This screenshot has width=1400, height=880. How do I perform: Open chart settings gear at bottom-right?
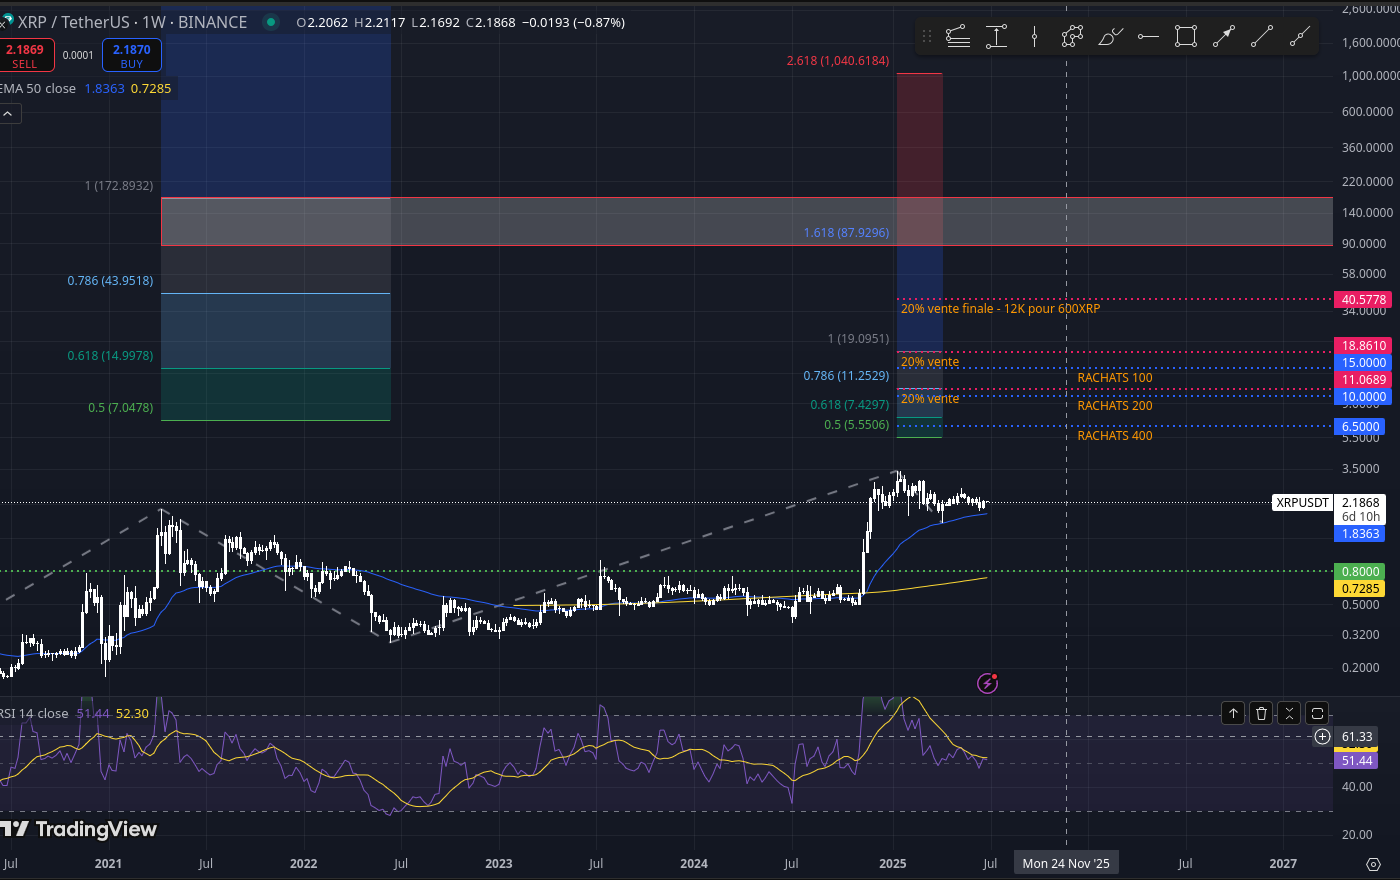1373,863
